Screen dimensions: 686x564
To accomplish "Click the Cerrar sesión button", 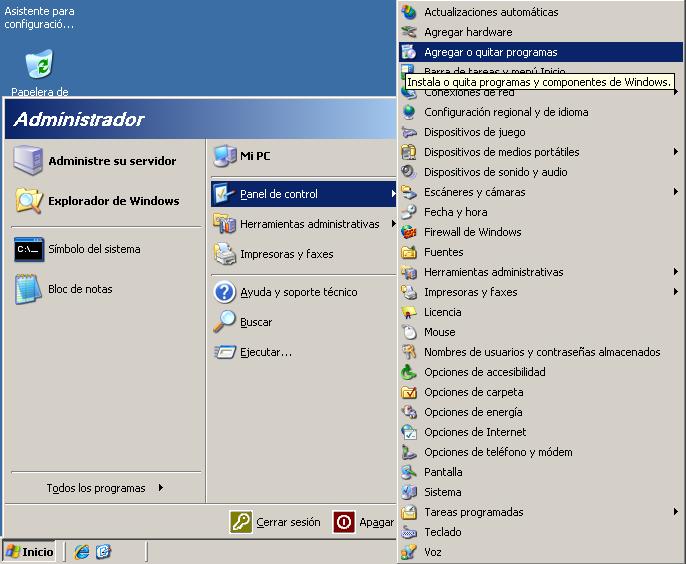I will [x=275, y=522].
